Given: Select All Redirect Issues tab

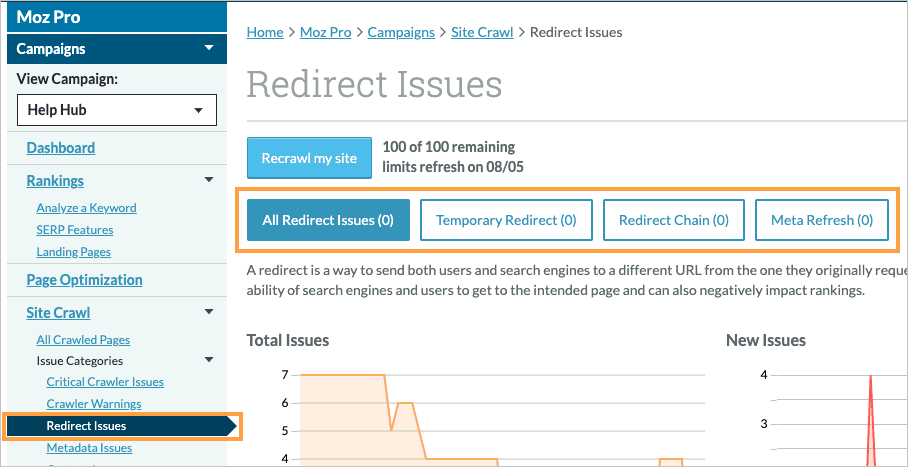Looking at the screenshot, I should (328, 220).
